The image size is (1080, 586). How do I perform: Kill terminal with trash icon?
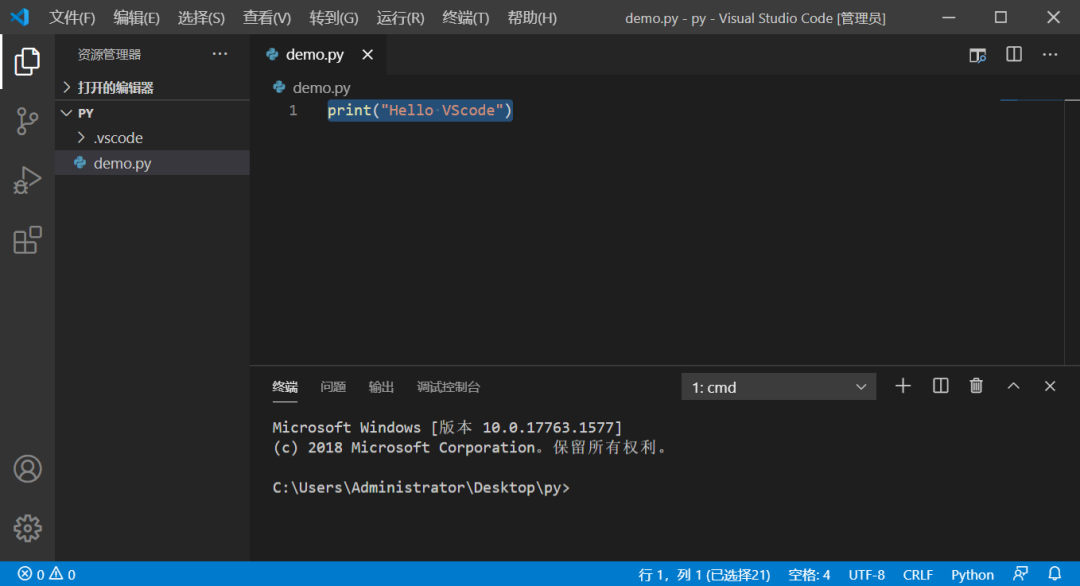(x=976, y=386)
